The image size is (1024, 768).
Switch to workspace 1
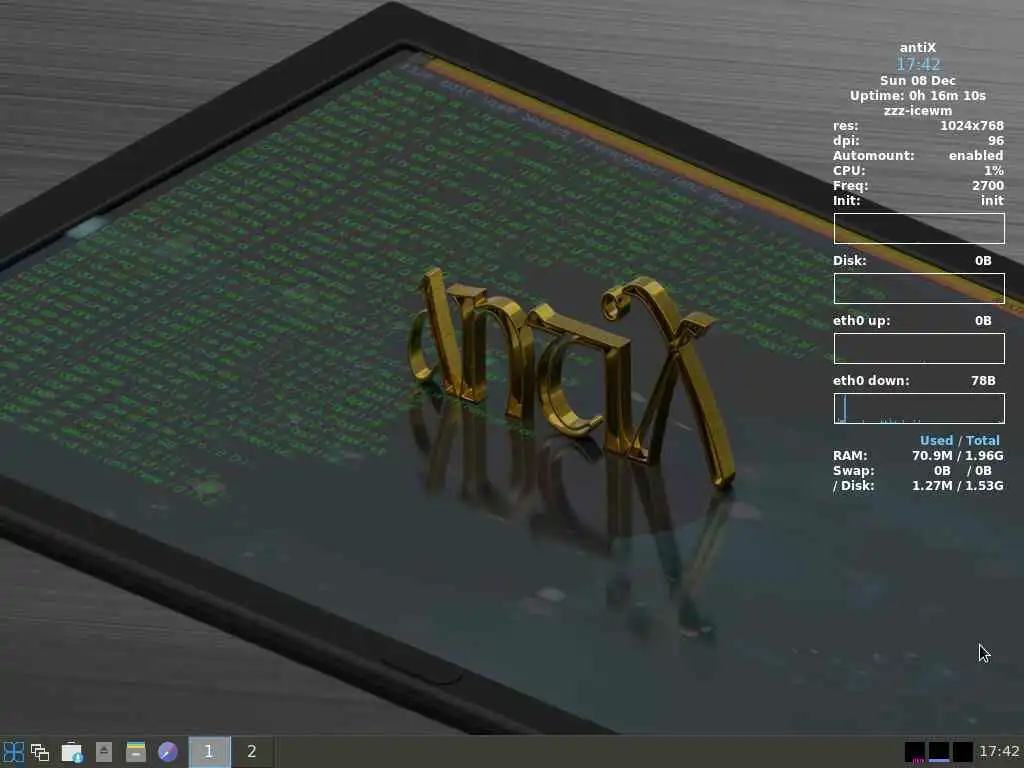[x=210, y=752]
